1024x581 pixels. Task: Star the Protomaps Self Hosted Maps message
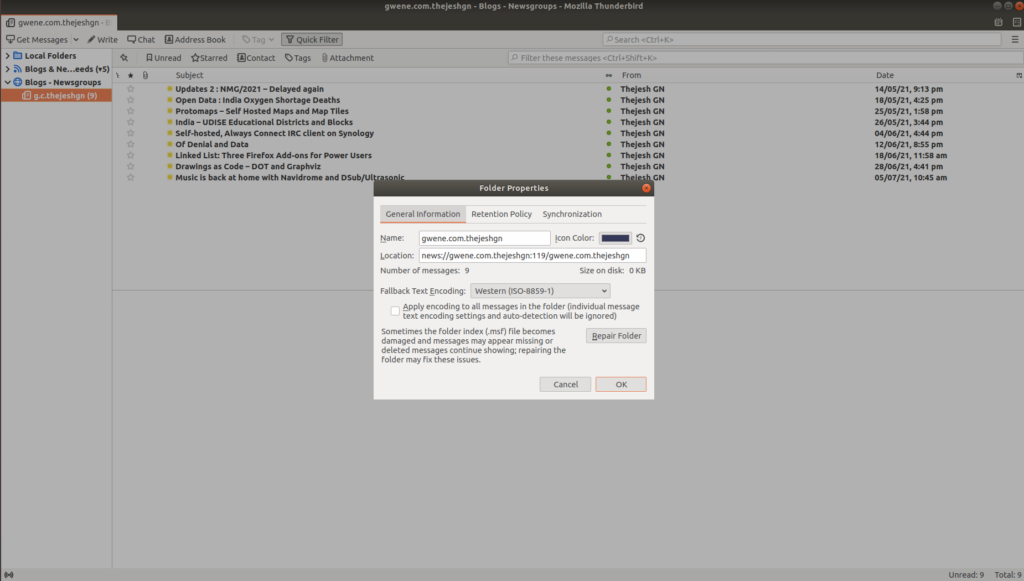131,111
